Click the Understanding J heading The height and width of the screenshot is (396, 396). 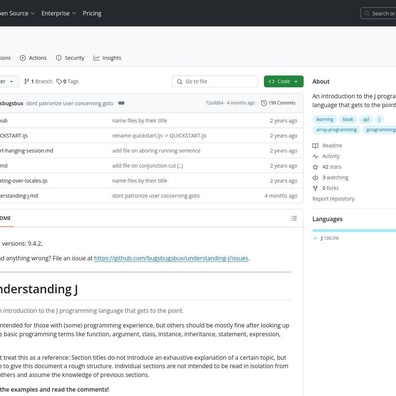pos(38,289)
